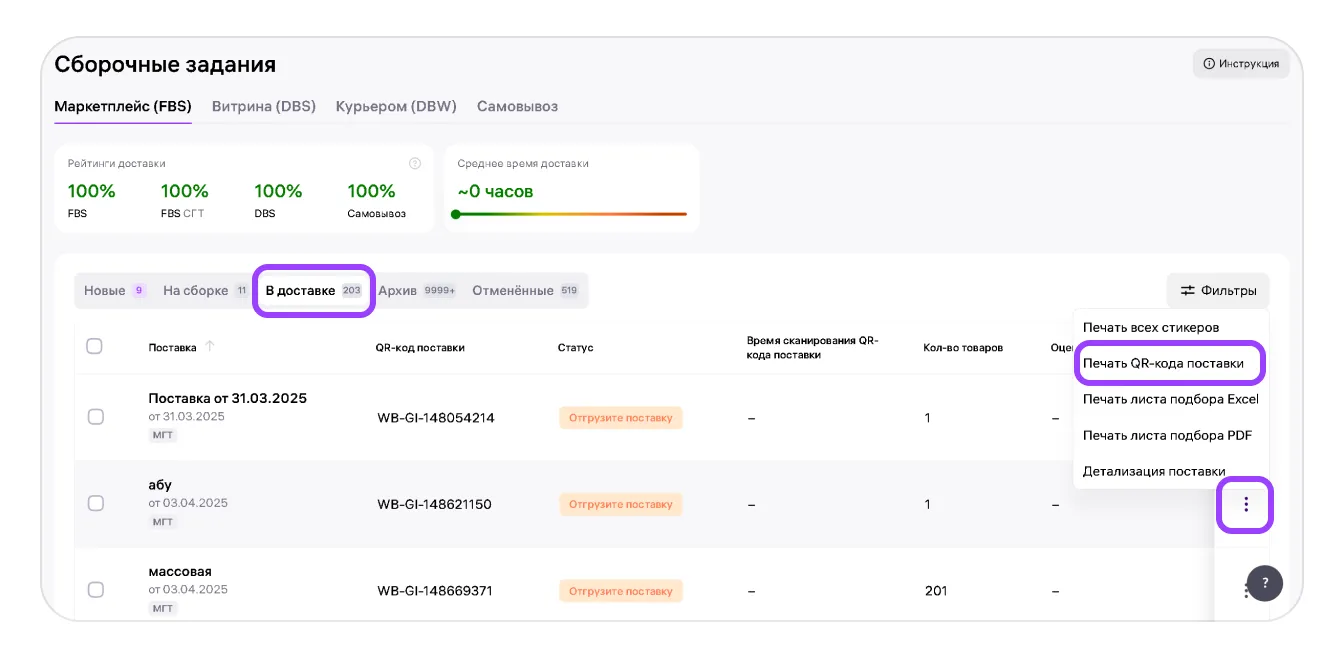This screenshot has height=658, width=1344.
Task: Switch to Витрина (DBS) tab
Action: pyautogui.click(x=263, y=106)
